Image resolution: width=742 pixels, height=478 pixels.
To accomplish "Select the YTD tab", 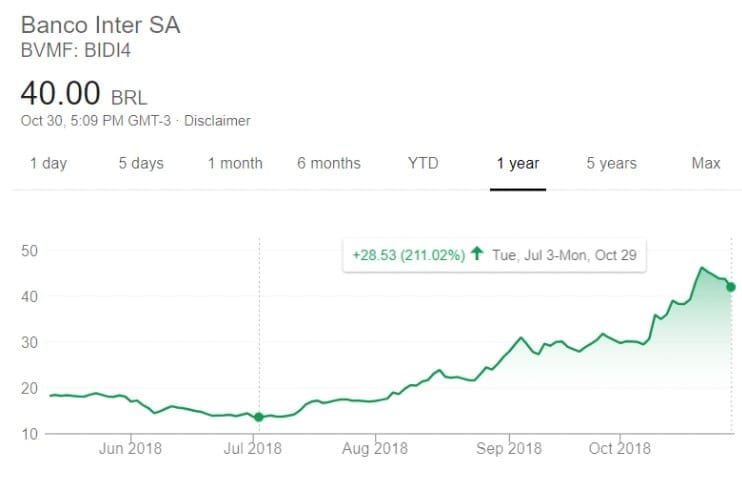I will point(423,163).
